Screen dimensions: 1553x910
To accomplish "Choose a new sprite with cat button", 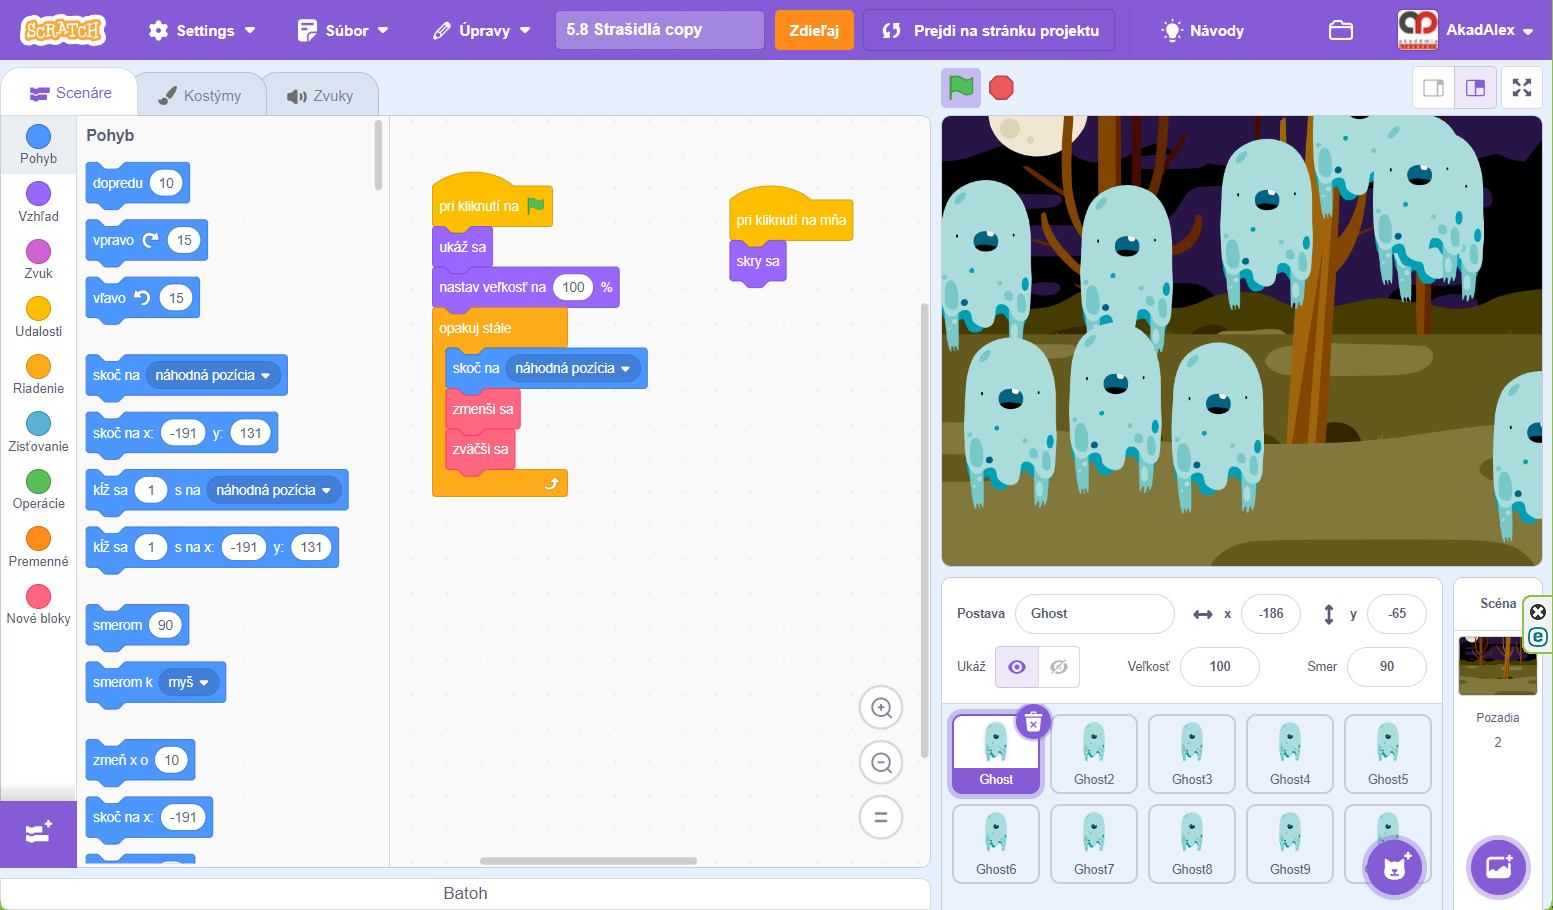I will pos(1394,867).
